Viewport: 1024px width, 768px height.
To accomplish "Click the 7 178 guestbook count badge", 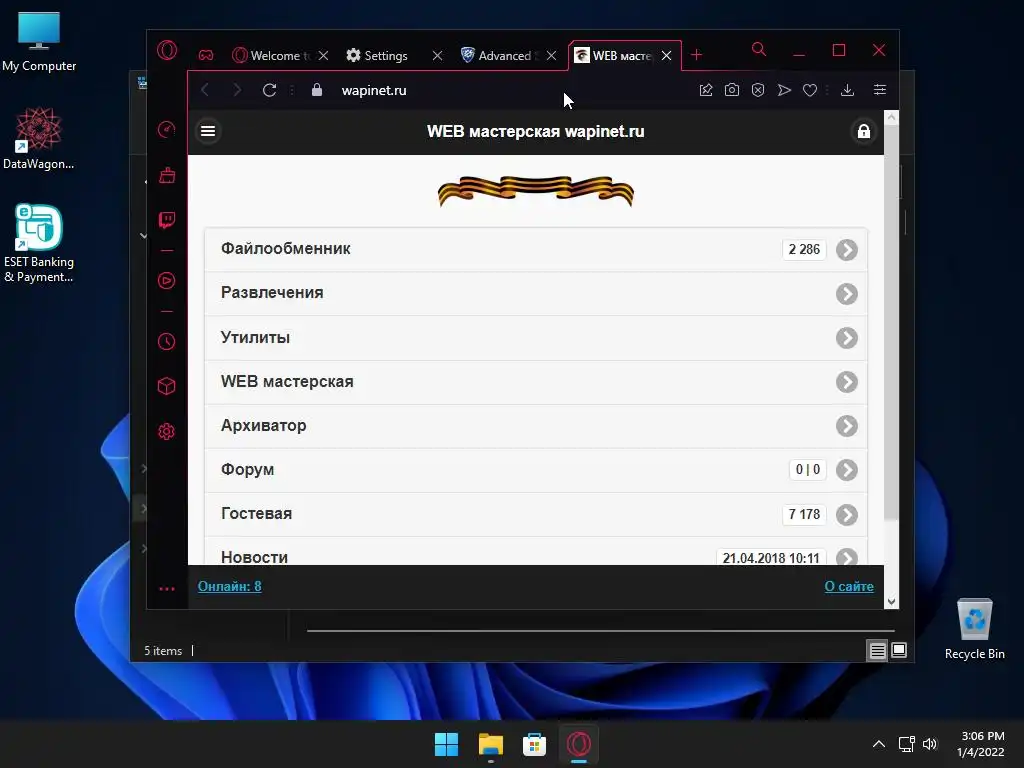I will pos(804,515).
